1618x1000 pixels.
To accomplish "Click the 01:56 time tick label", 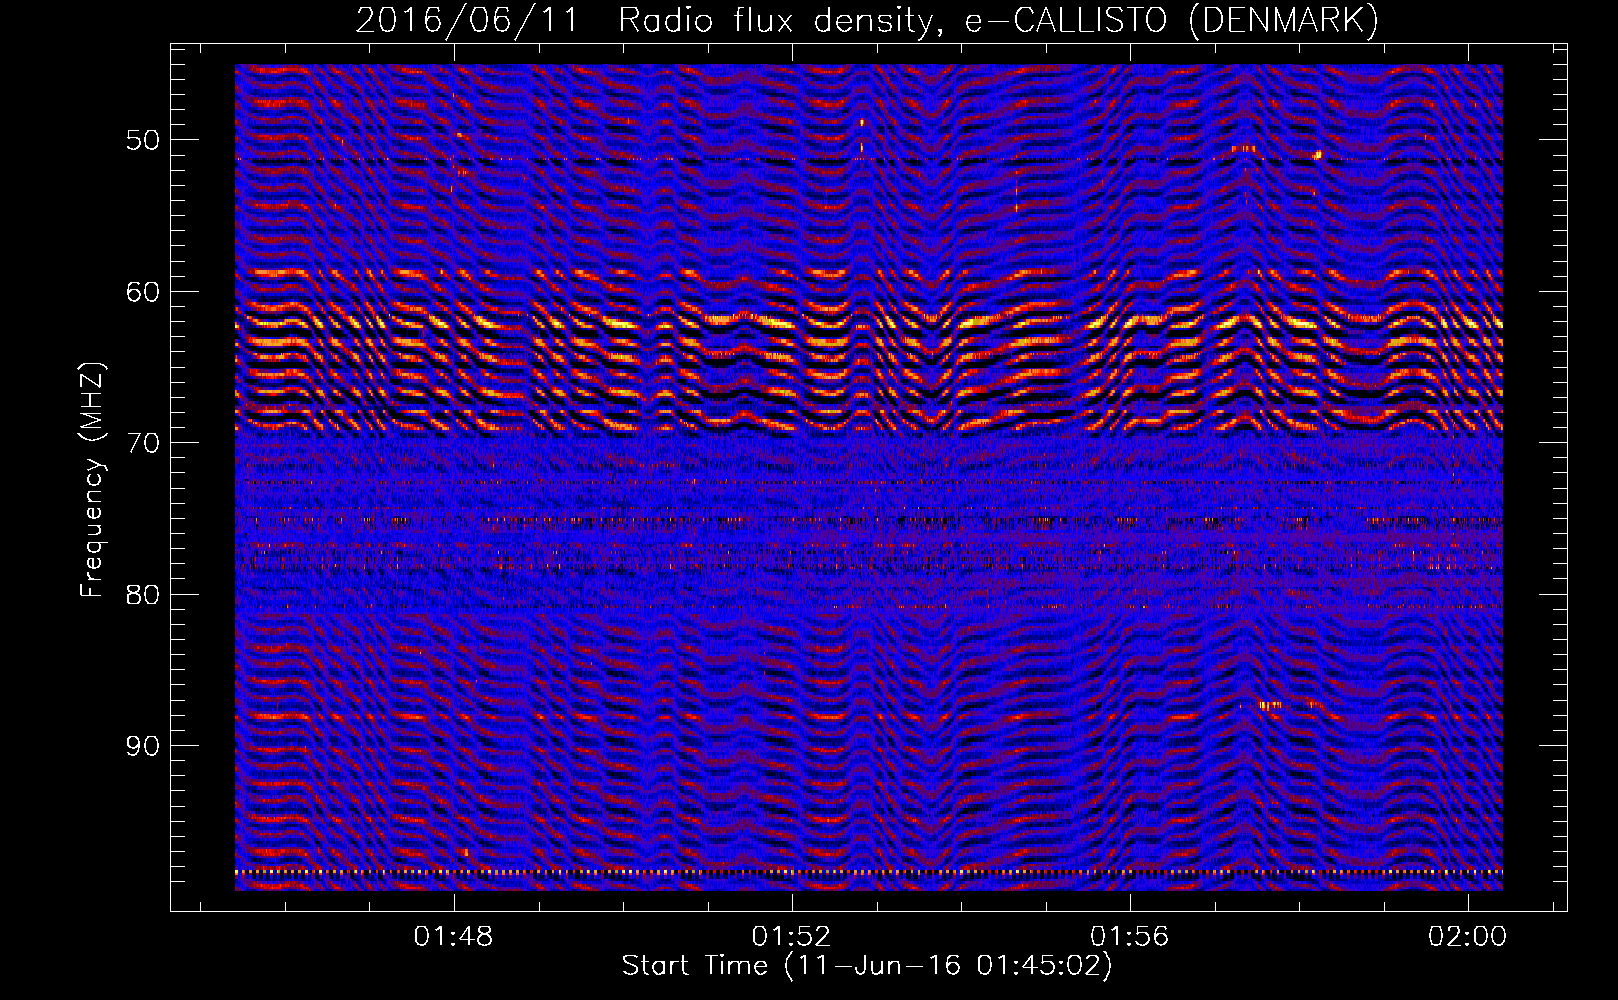I will coord(1130,937).
